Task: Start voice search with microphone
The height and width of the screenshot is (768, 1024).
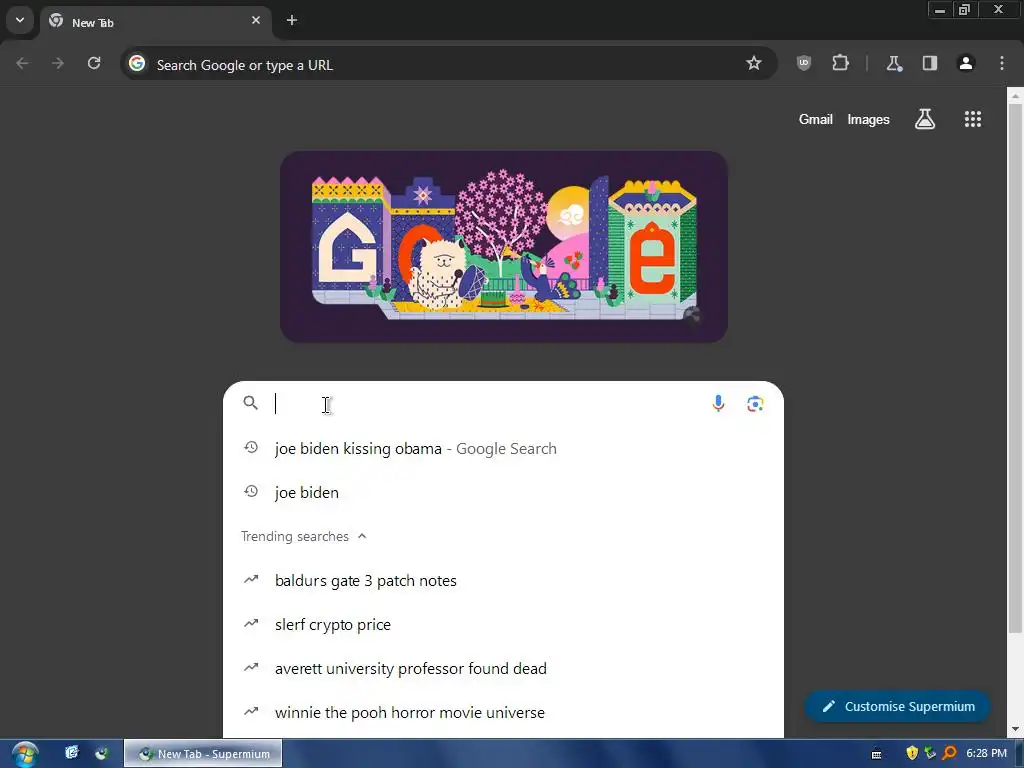Action: tap(718, 404)
